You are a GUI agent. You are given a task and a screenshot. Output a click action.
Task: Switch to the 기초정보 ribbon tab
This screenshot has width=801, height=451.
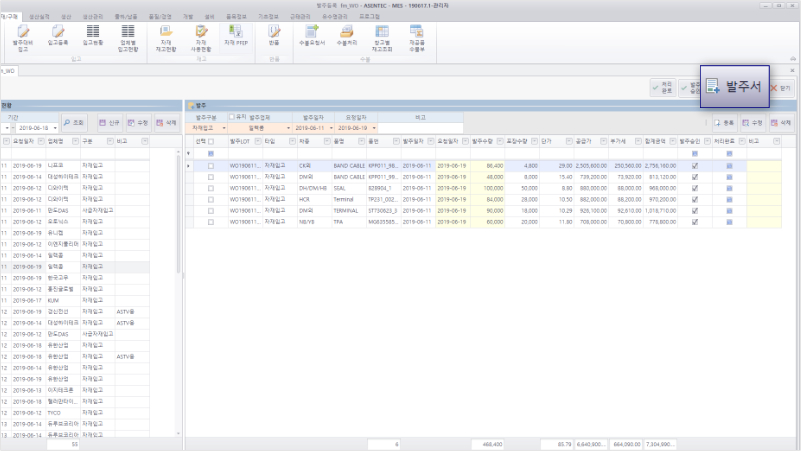268,17
